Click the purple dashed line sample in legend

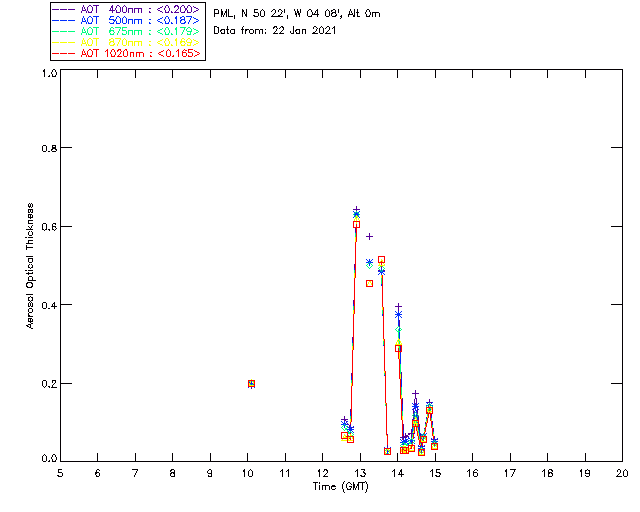point(64,9)
